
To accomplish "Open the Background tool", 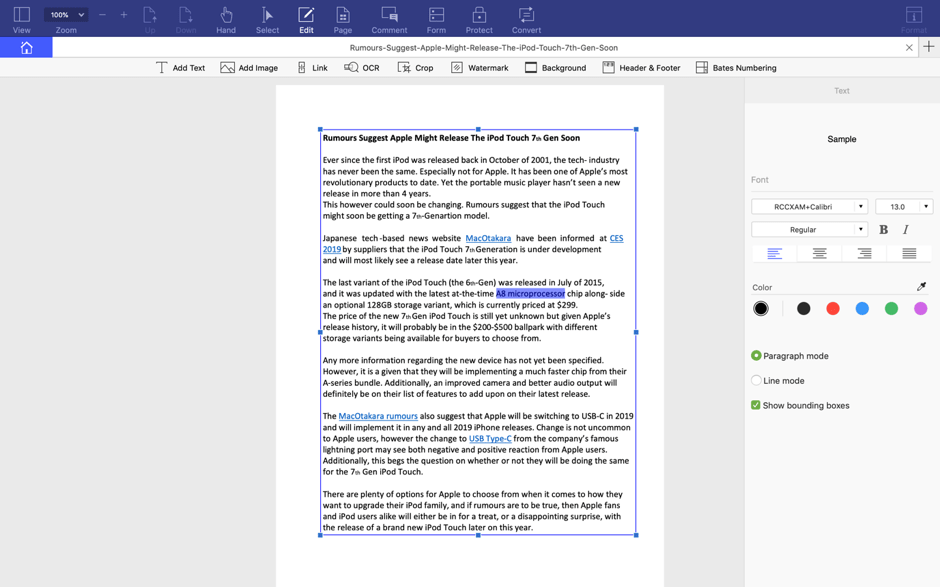I will [x=555, y=68].
